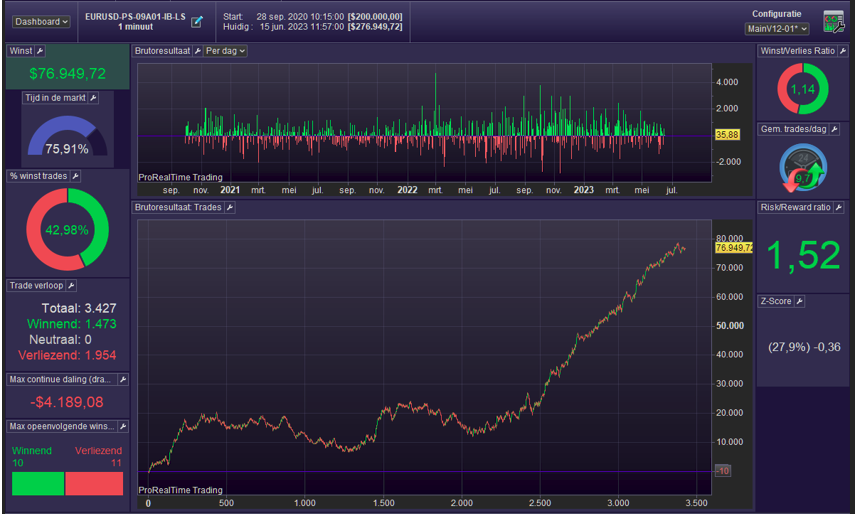The width and height of the screenshot is (856, 518).
Task: Open Risk/Reward ratio wrench settings
Action: coord(841,208)
